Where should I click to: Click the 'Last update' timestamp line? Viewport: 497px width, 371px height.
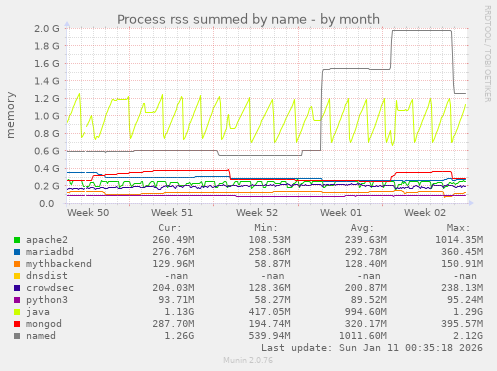pyautogui.click(x=372, y=348)
